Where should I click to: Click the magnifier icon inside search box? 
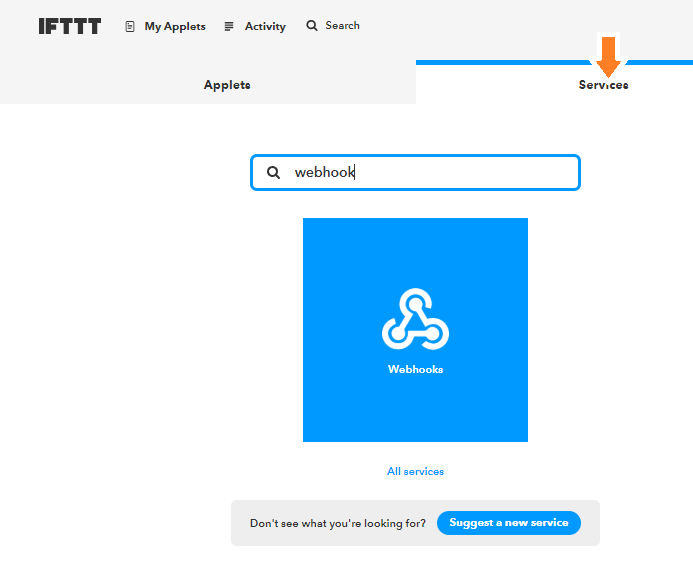(x=273, y=172)
